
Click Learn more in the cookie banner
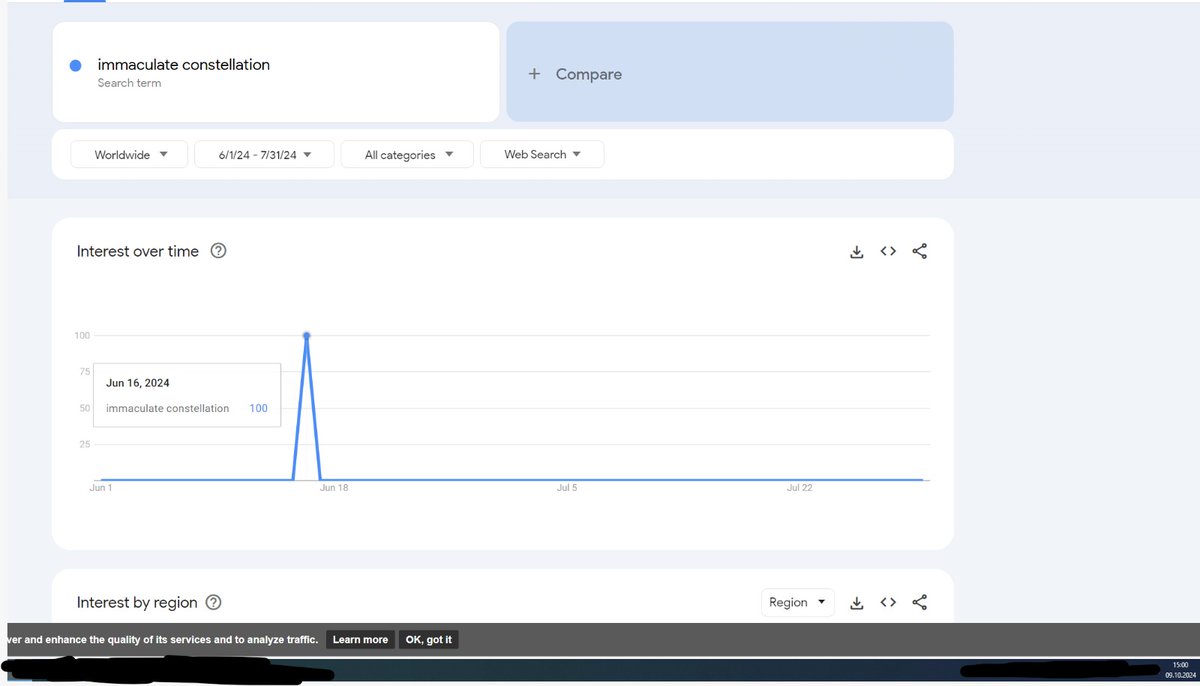tap(360, 640)
